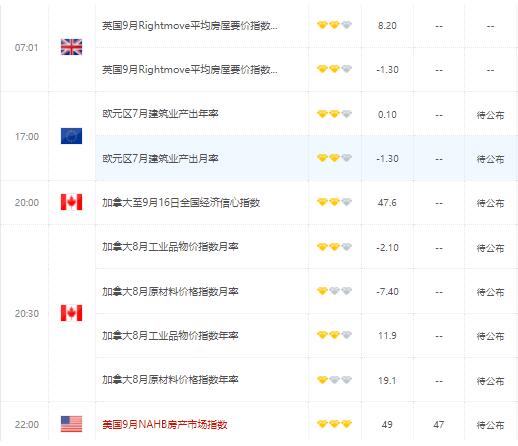Screen dimensions: 518x446
Task: Click importance stars for 欧元区7月建筑业产出年率
Action: click(334, 114)
